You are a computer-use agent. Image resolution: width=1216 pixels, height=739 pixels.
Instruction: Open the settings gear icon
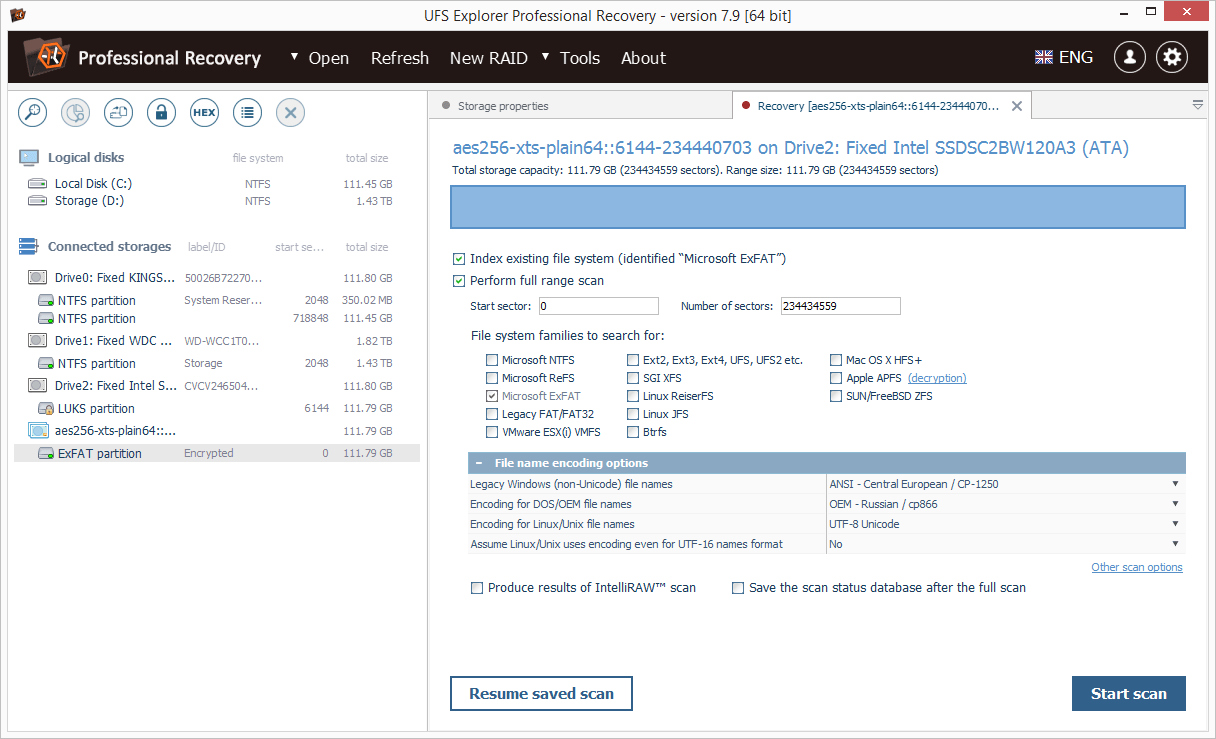tap(1172, 57)
